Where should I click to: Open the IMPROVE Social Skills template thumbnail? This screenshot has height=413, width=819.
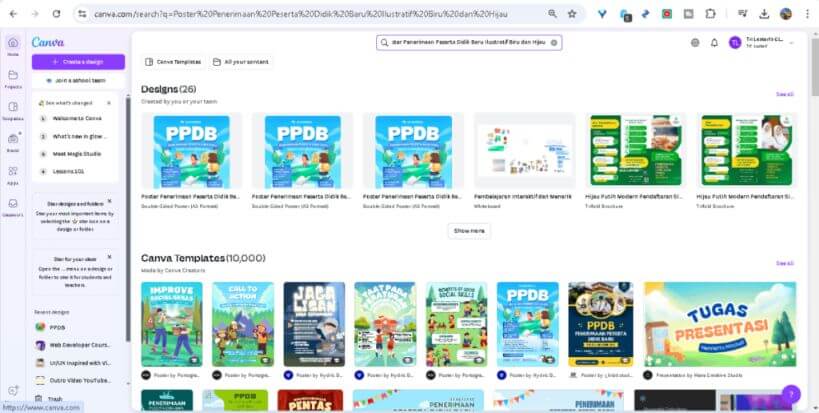click(172, 324)
